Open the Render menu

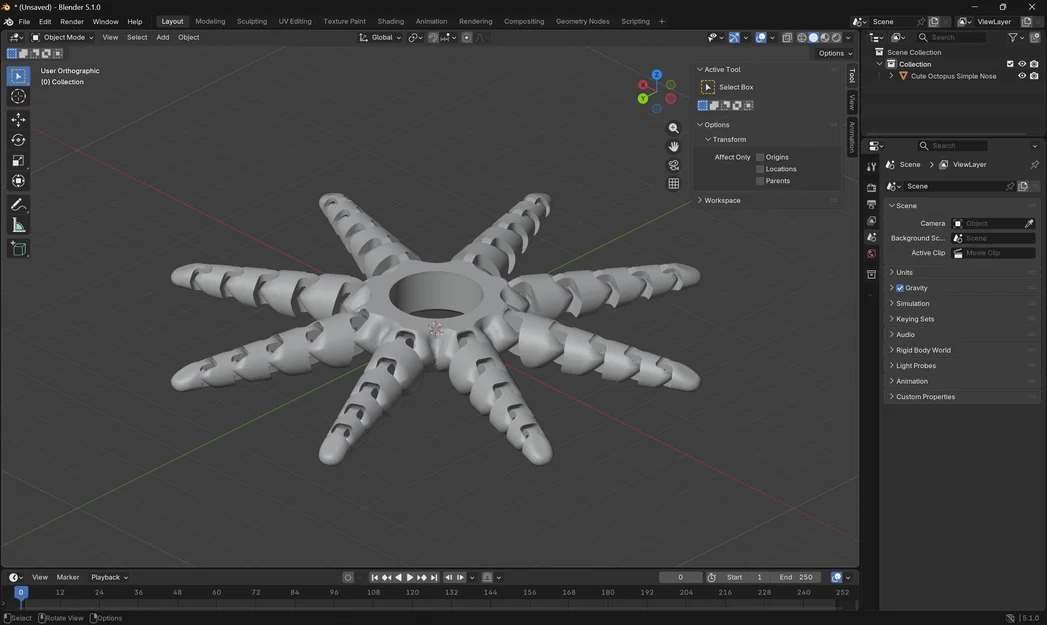click(71, 21)
